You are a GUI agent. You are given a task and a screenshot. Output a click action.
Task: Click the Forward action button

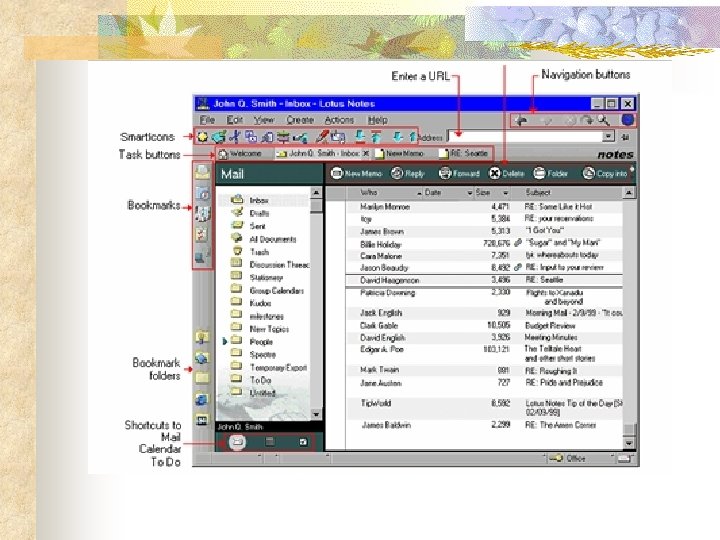point(459,173)
